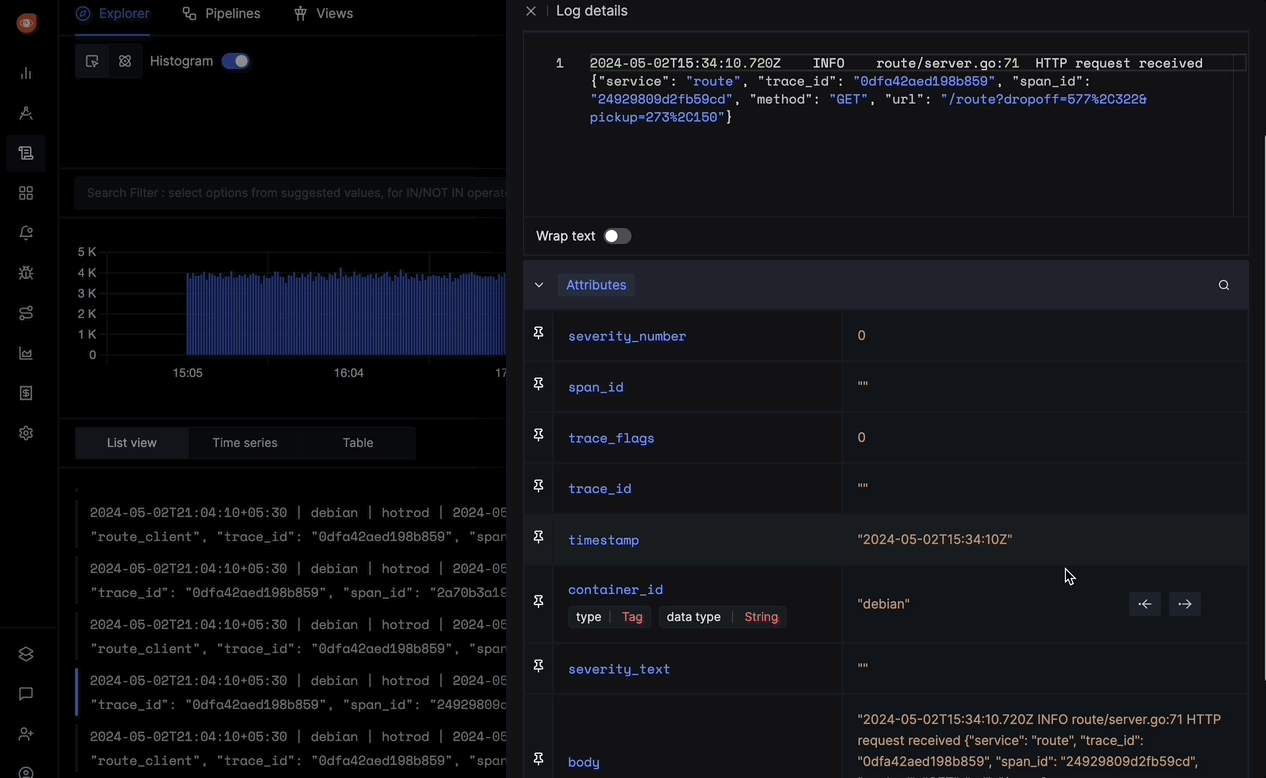Image resolution: width=1266 pixels, height=778 pixels.
Task: Click left-arrow filter button for container_id
Action: point(1145,604)
